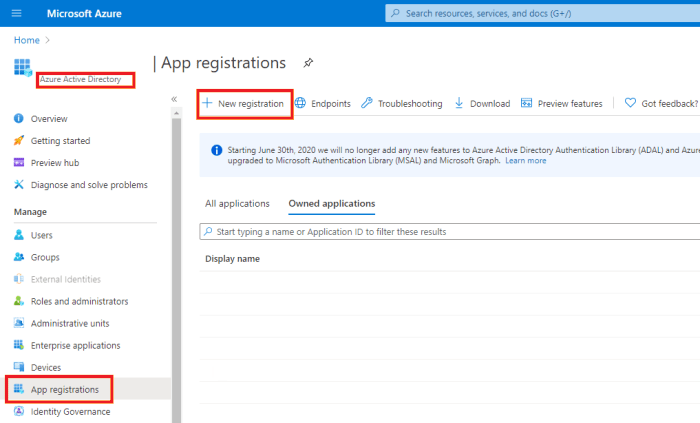Switch to All applications tab
The width and height of the screenshot is (700, 423).
pyautogui.click(x=237, y=203)
